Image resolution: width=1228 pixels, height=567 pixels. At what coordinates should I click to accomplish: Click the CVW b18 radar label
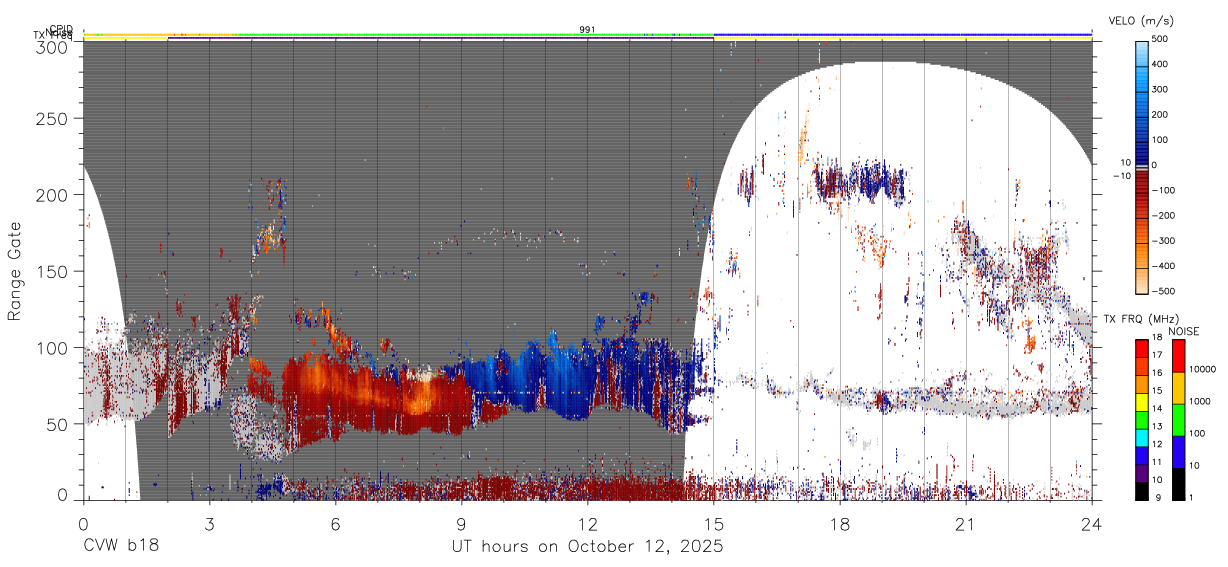[121, 547]
